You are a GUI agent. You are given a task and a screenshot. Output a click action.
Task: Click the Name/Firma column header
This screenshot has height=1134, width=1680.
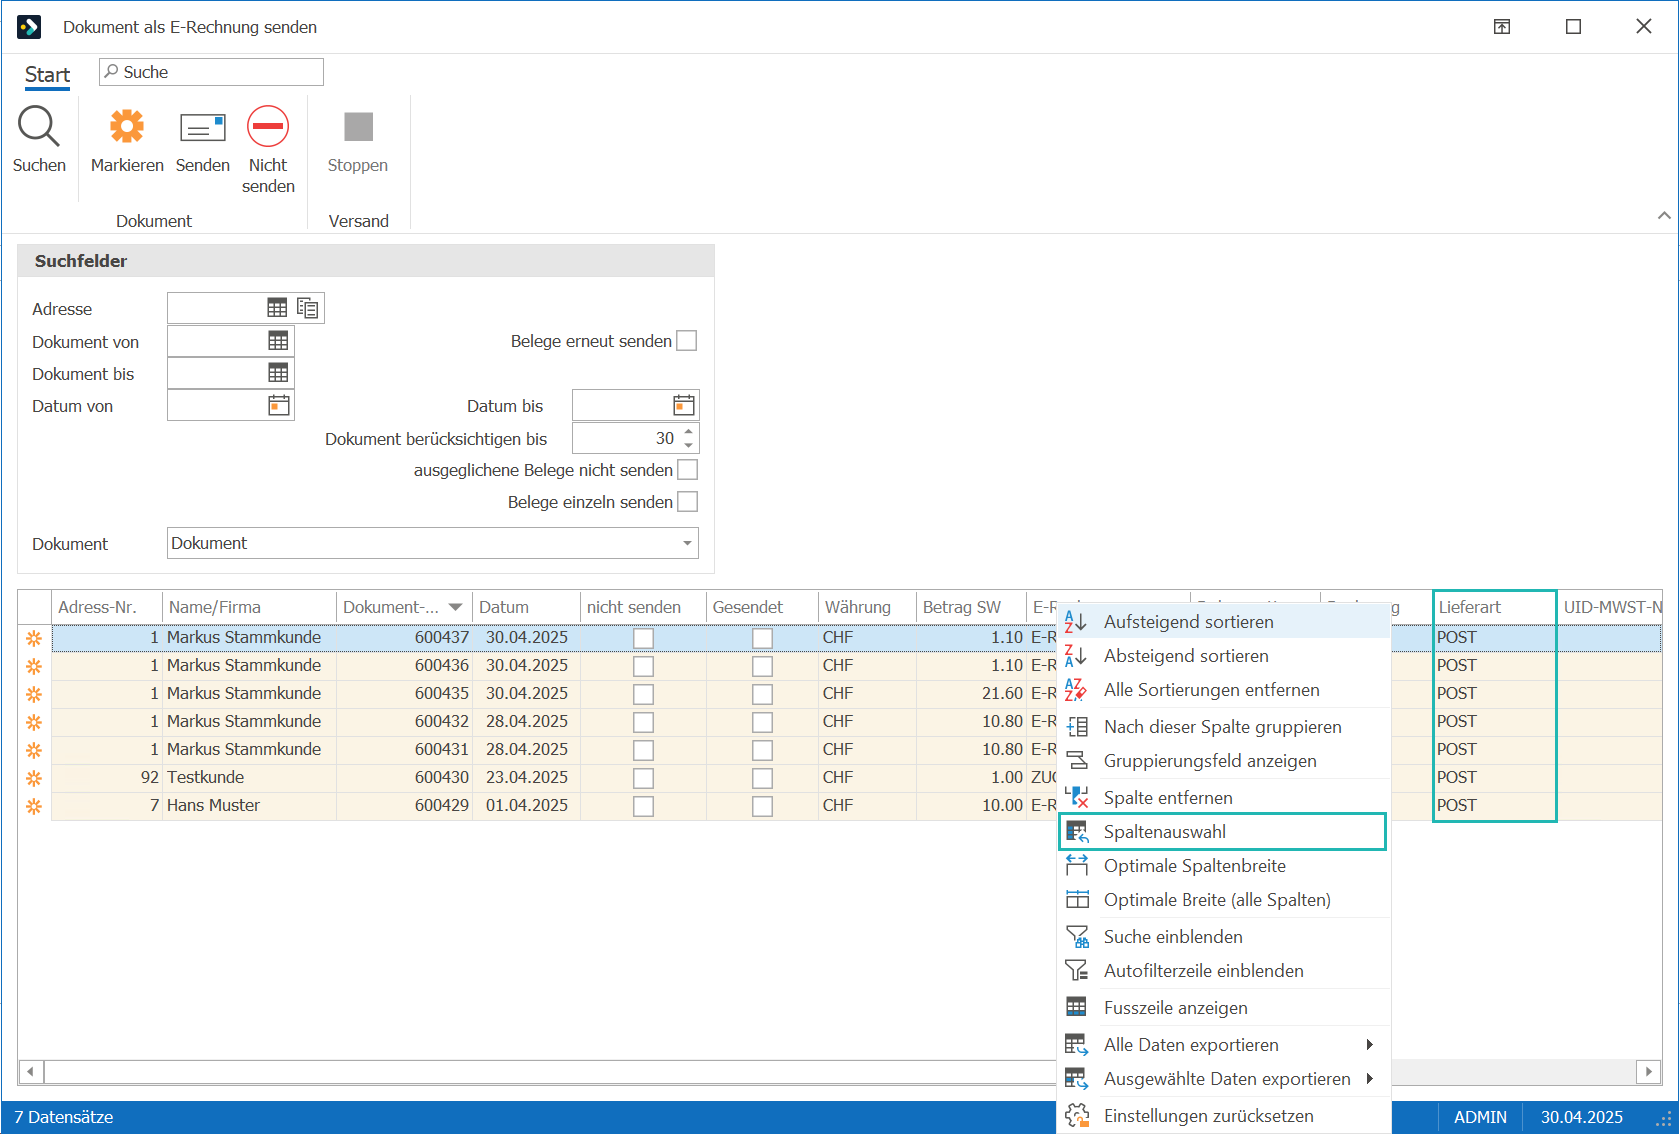coord(249,607)
